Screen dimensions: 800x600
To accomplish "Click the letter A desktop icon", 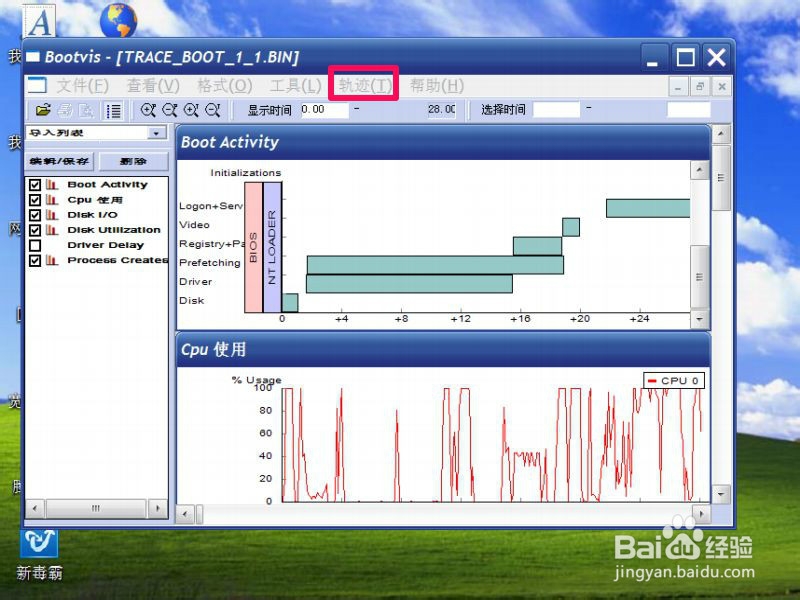I will 40,21.
